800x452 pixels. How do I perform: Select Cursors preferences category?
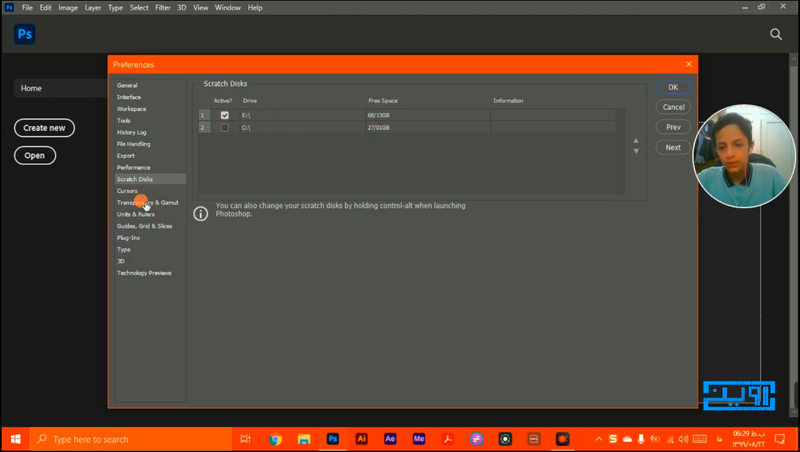coord(127,190)
